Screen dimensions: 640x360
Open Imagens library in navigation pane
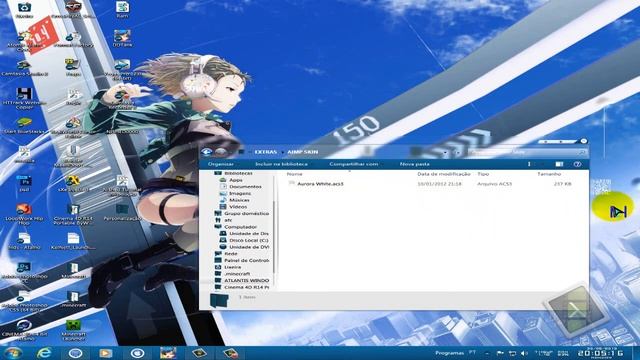click(240, 193)
